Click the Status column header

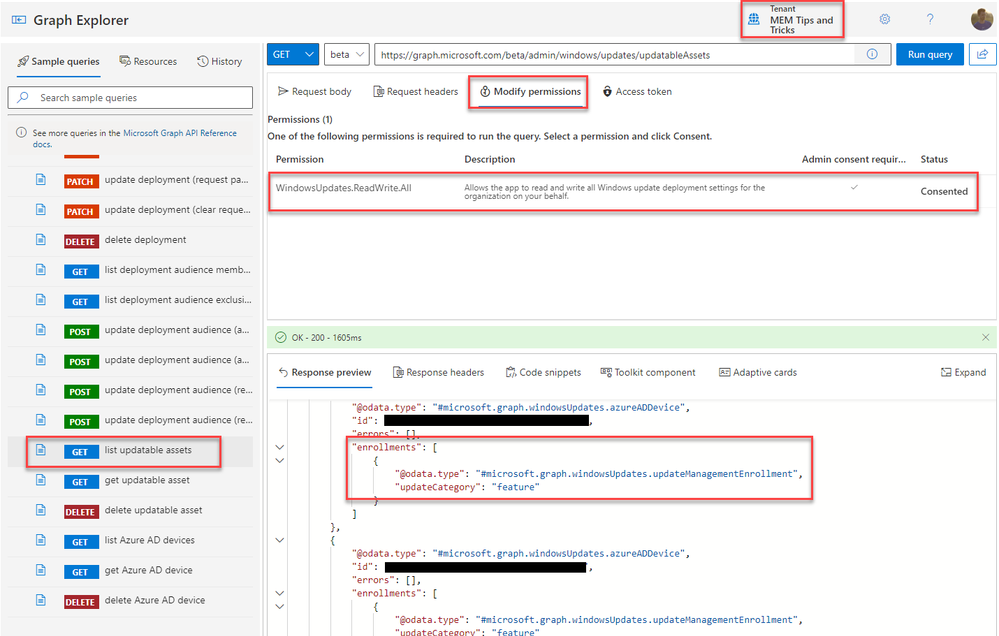(x=933, y=159)
